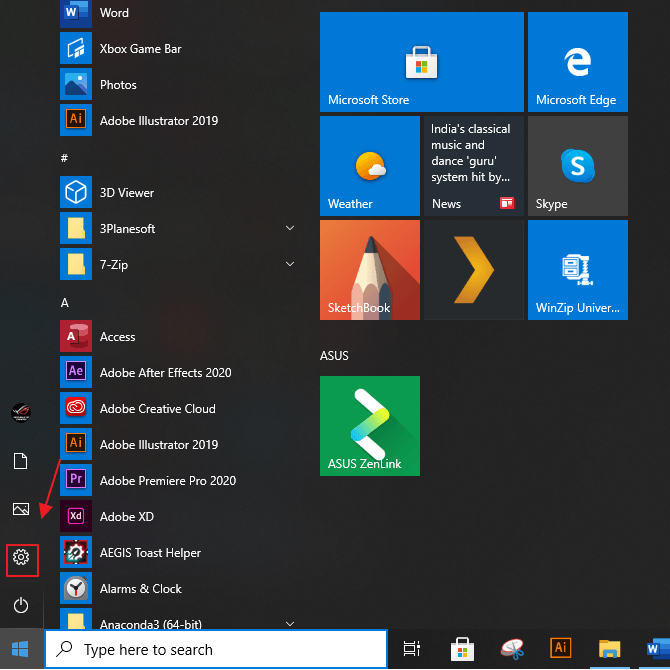Switch to Word on the taskbar
Viewport: 670px width, 670px height.
coord(656,649)
